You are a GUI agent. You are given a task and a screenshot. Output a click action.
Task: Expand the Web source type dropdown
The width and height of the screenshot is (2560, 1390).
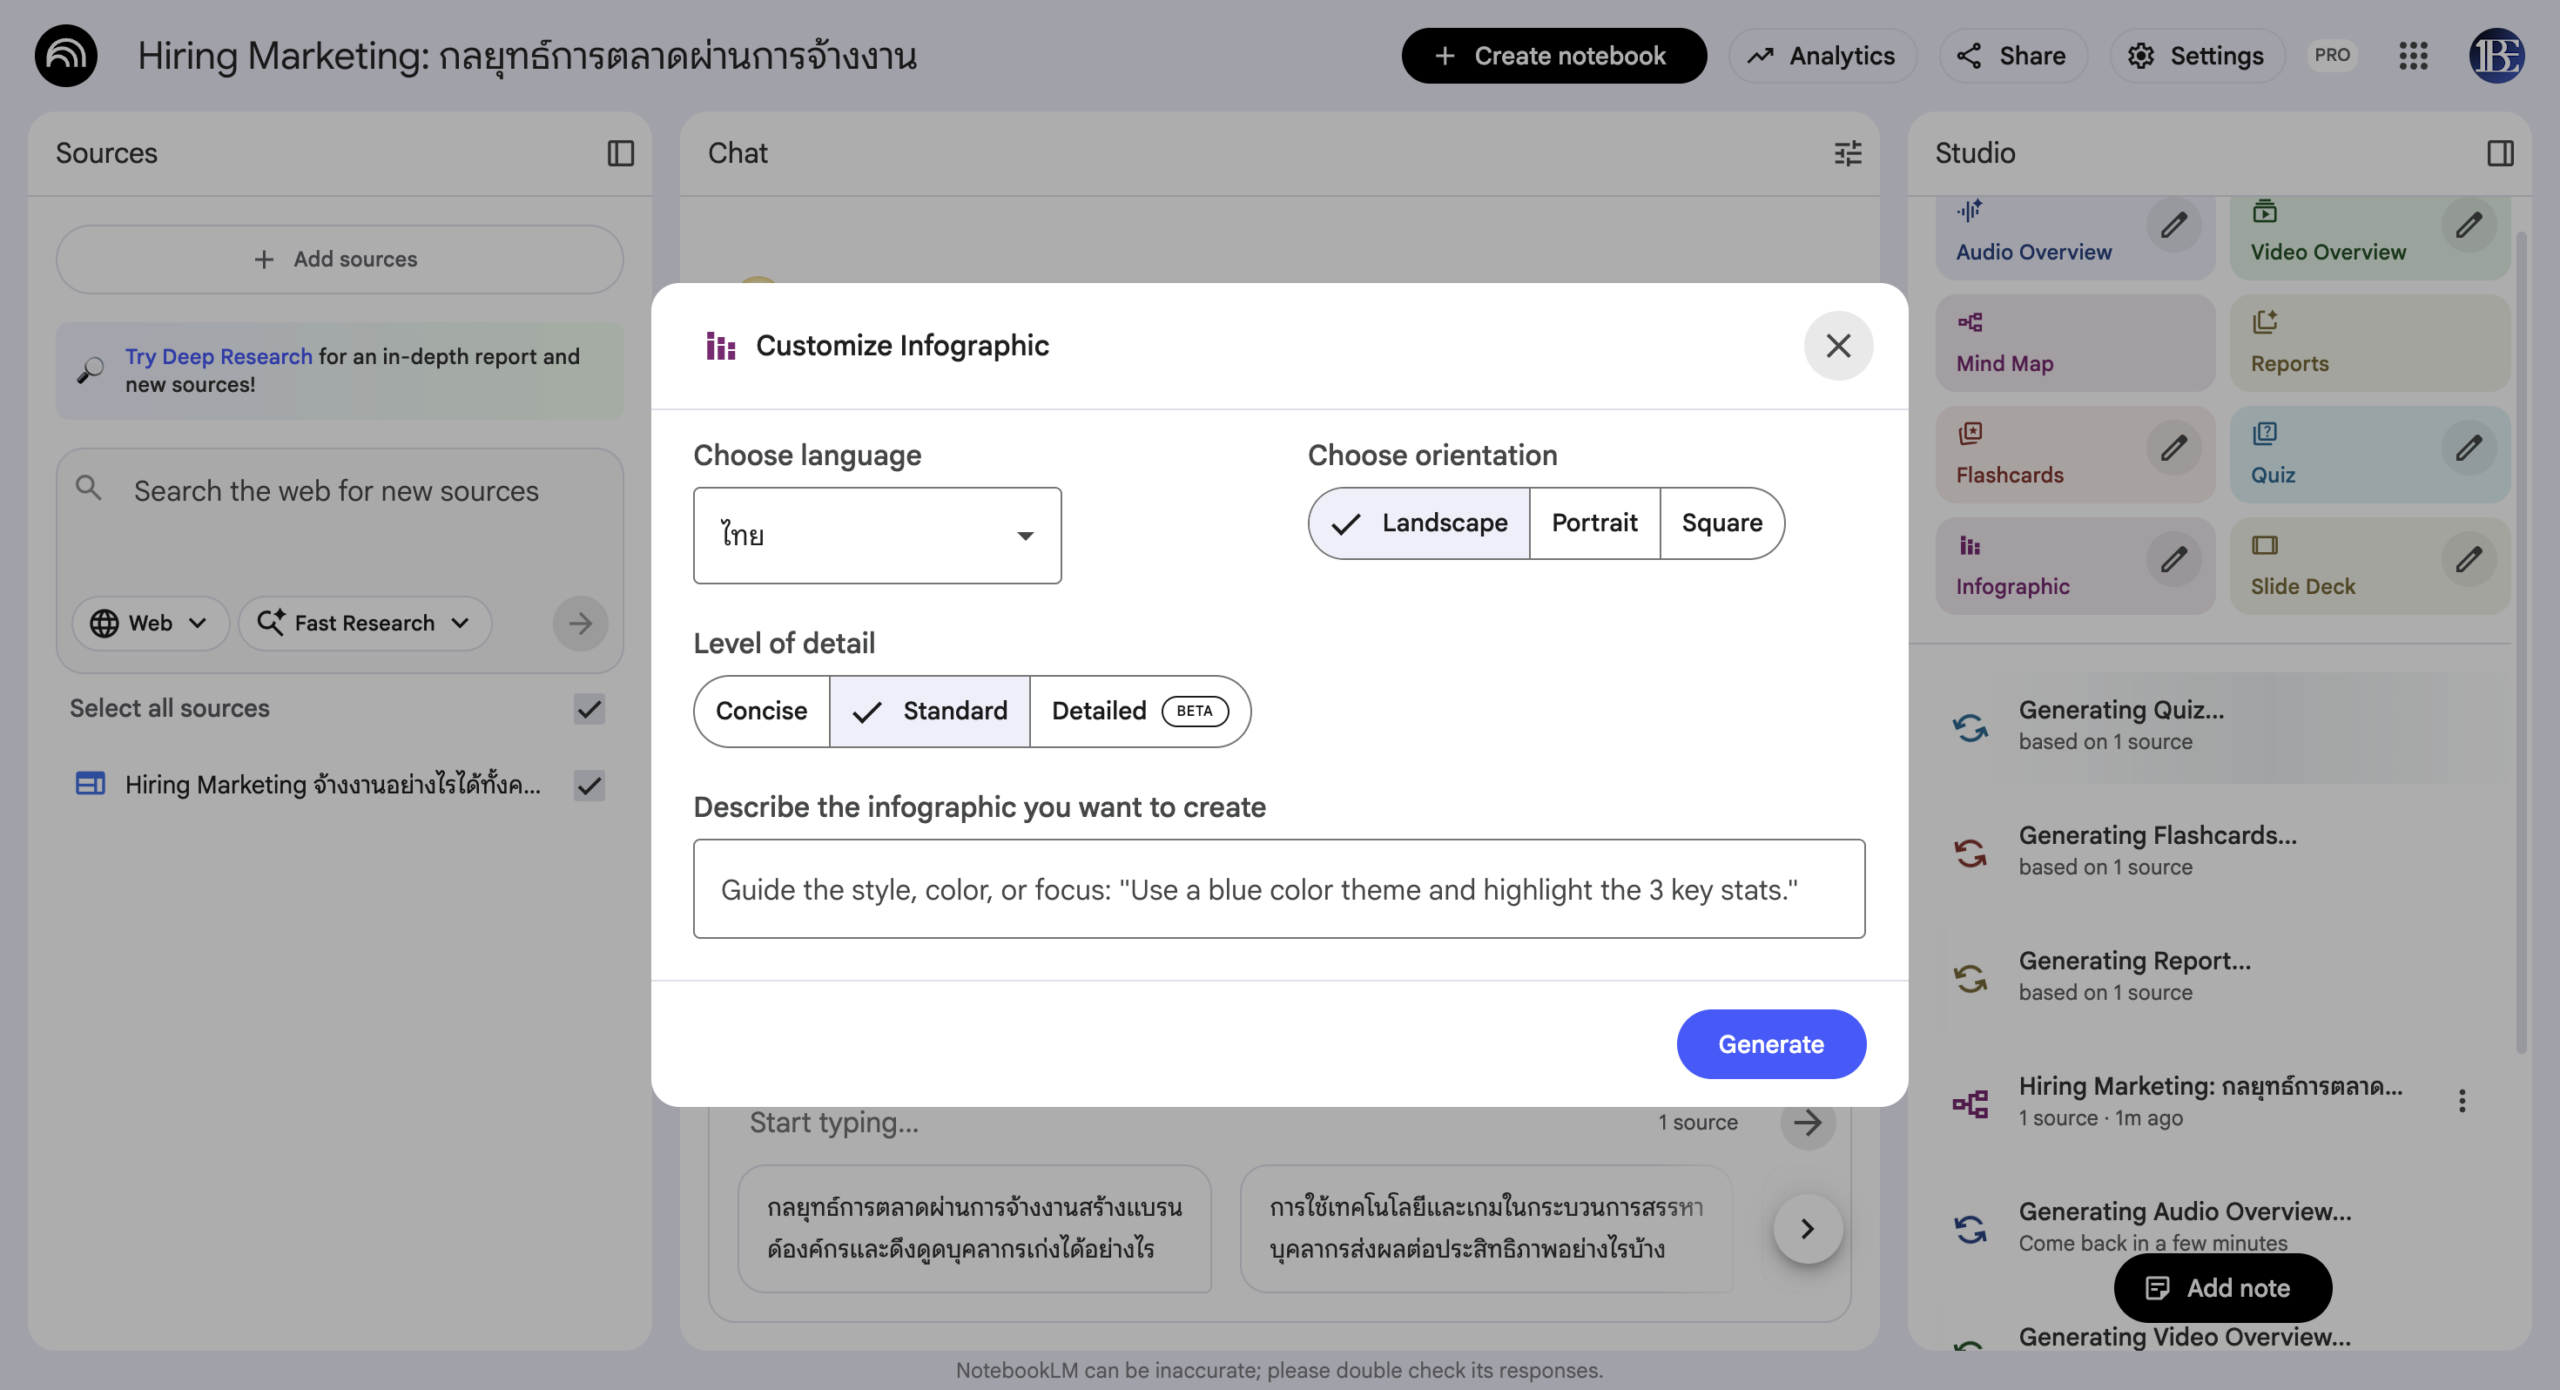click(x=150, y=623)
